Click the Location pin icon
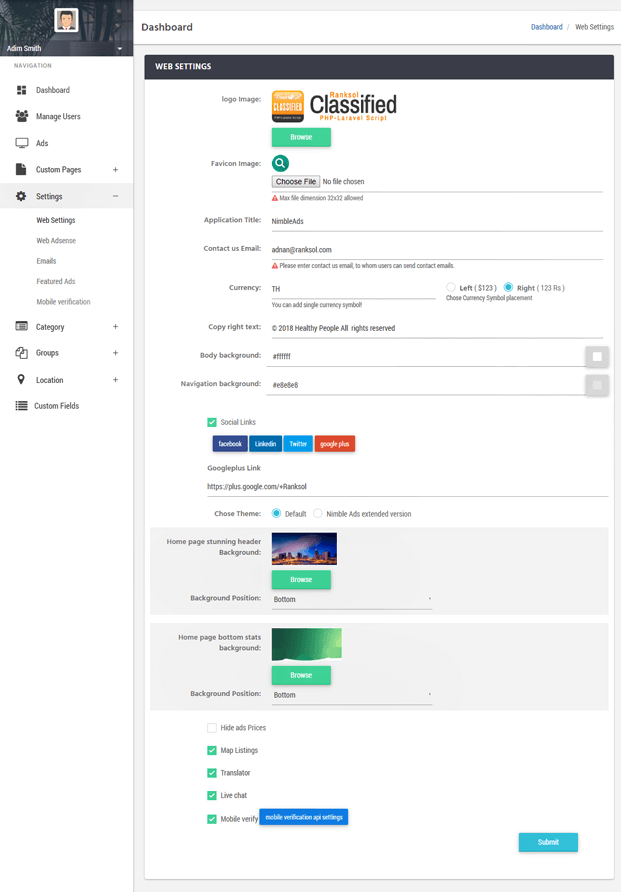The height and width of the screenshot is (892, 621). pos(22,380)
